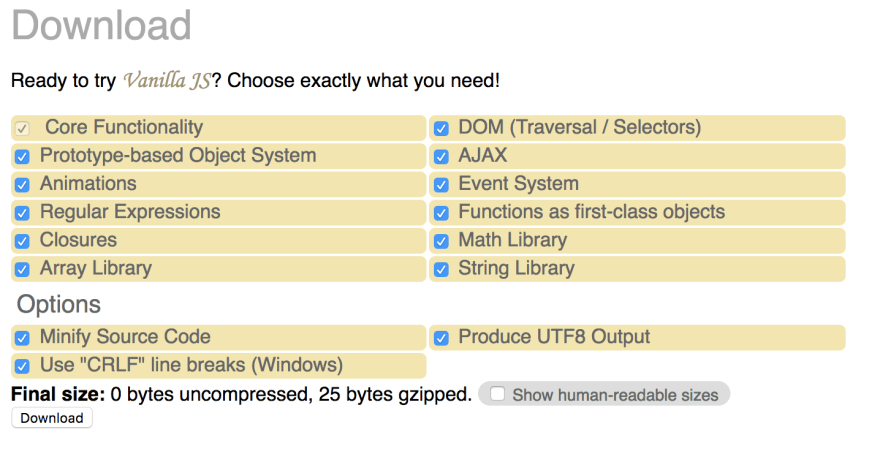Click the Core Functionality label text
Image resolution: width=880 pixels, height=451 pixels.
[124, 127]
